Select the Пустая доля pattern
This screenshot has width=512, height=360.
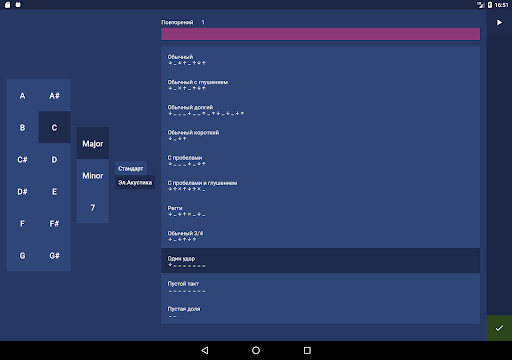(320, 312)
